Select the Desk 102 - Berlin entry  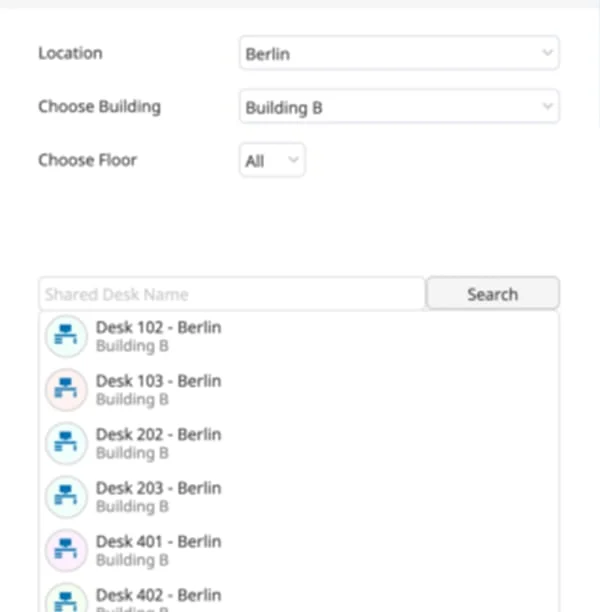(299, 336)
